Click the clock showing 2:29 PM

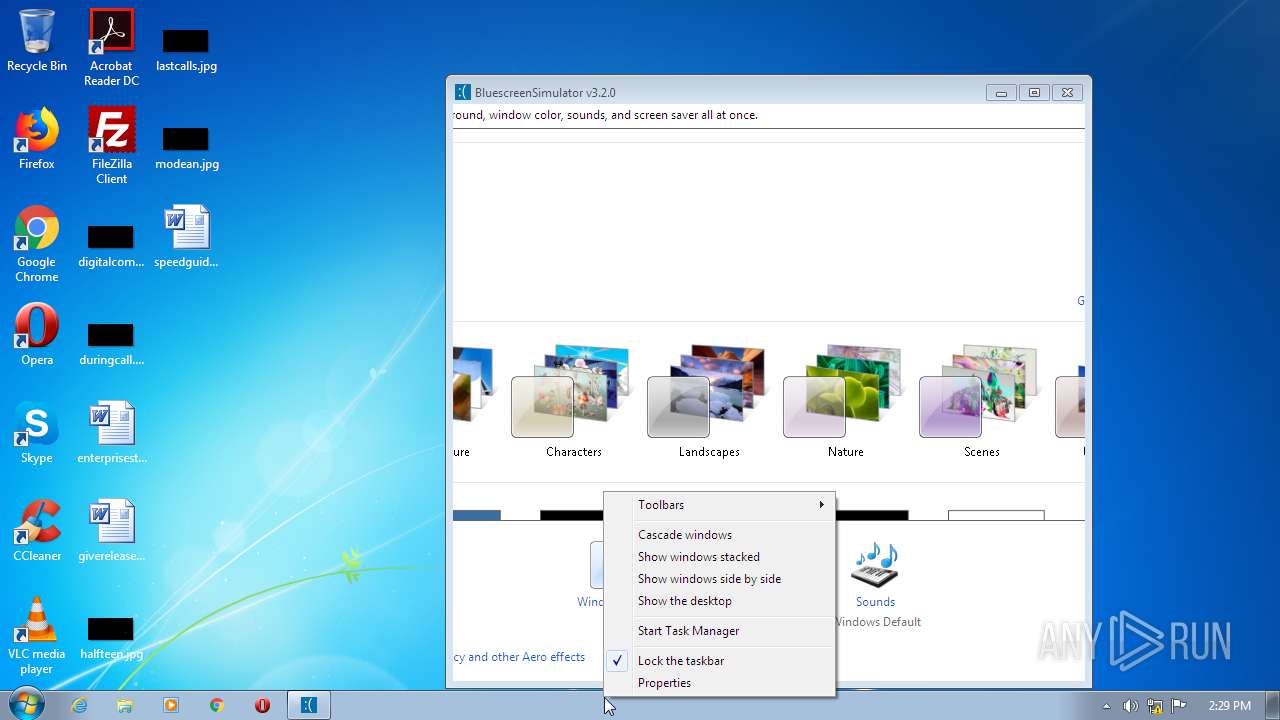click(x=1229, y=705)
